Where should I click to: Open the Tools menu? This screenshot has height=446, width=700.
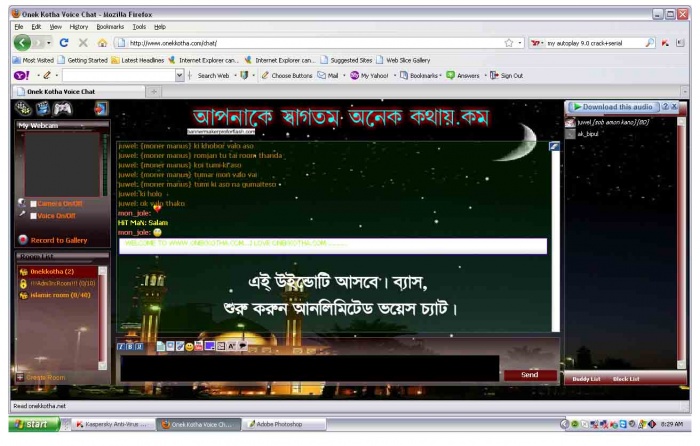tap(139, 27)
